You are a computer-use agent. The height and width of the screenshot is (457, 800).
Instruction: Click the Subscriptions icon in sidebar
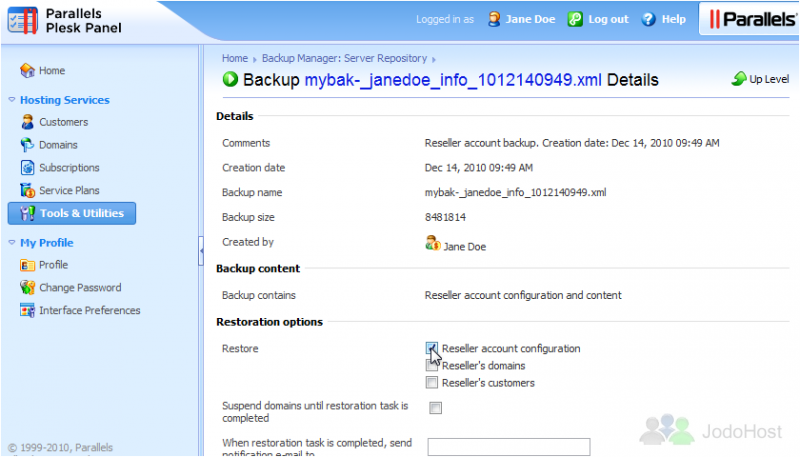click(x=28, y=167)
